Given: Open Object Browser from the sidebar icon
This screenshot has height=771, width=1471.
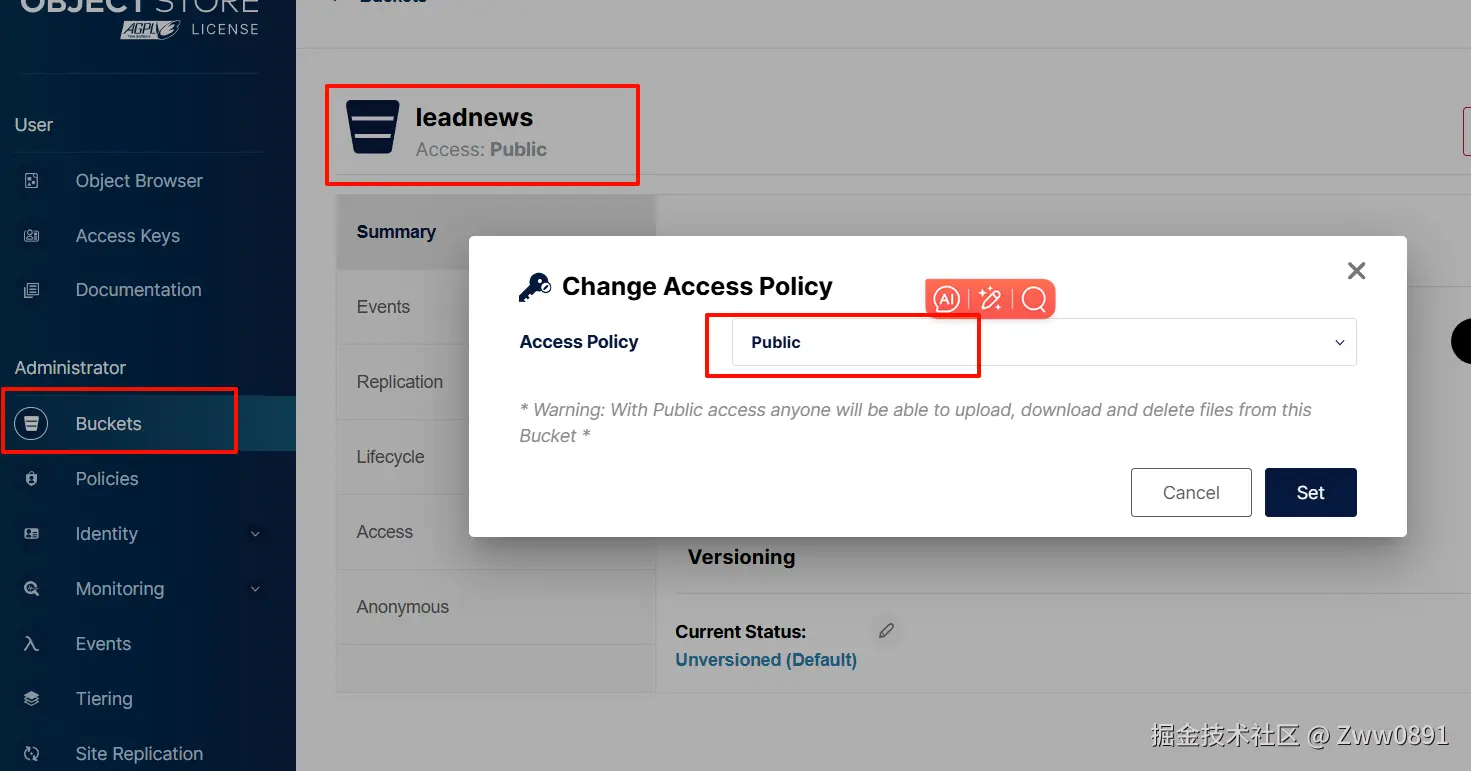Looking at the screenshot, I should point(31,181).
